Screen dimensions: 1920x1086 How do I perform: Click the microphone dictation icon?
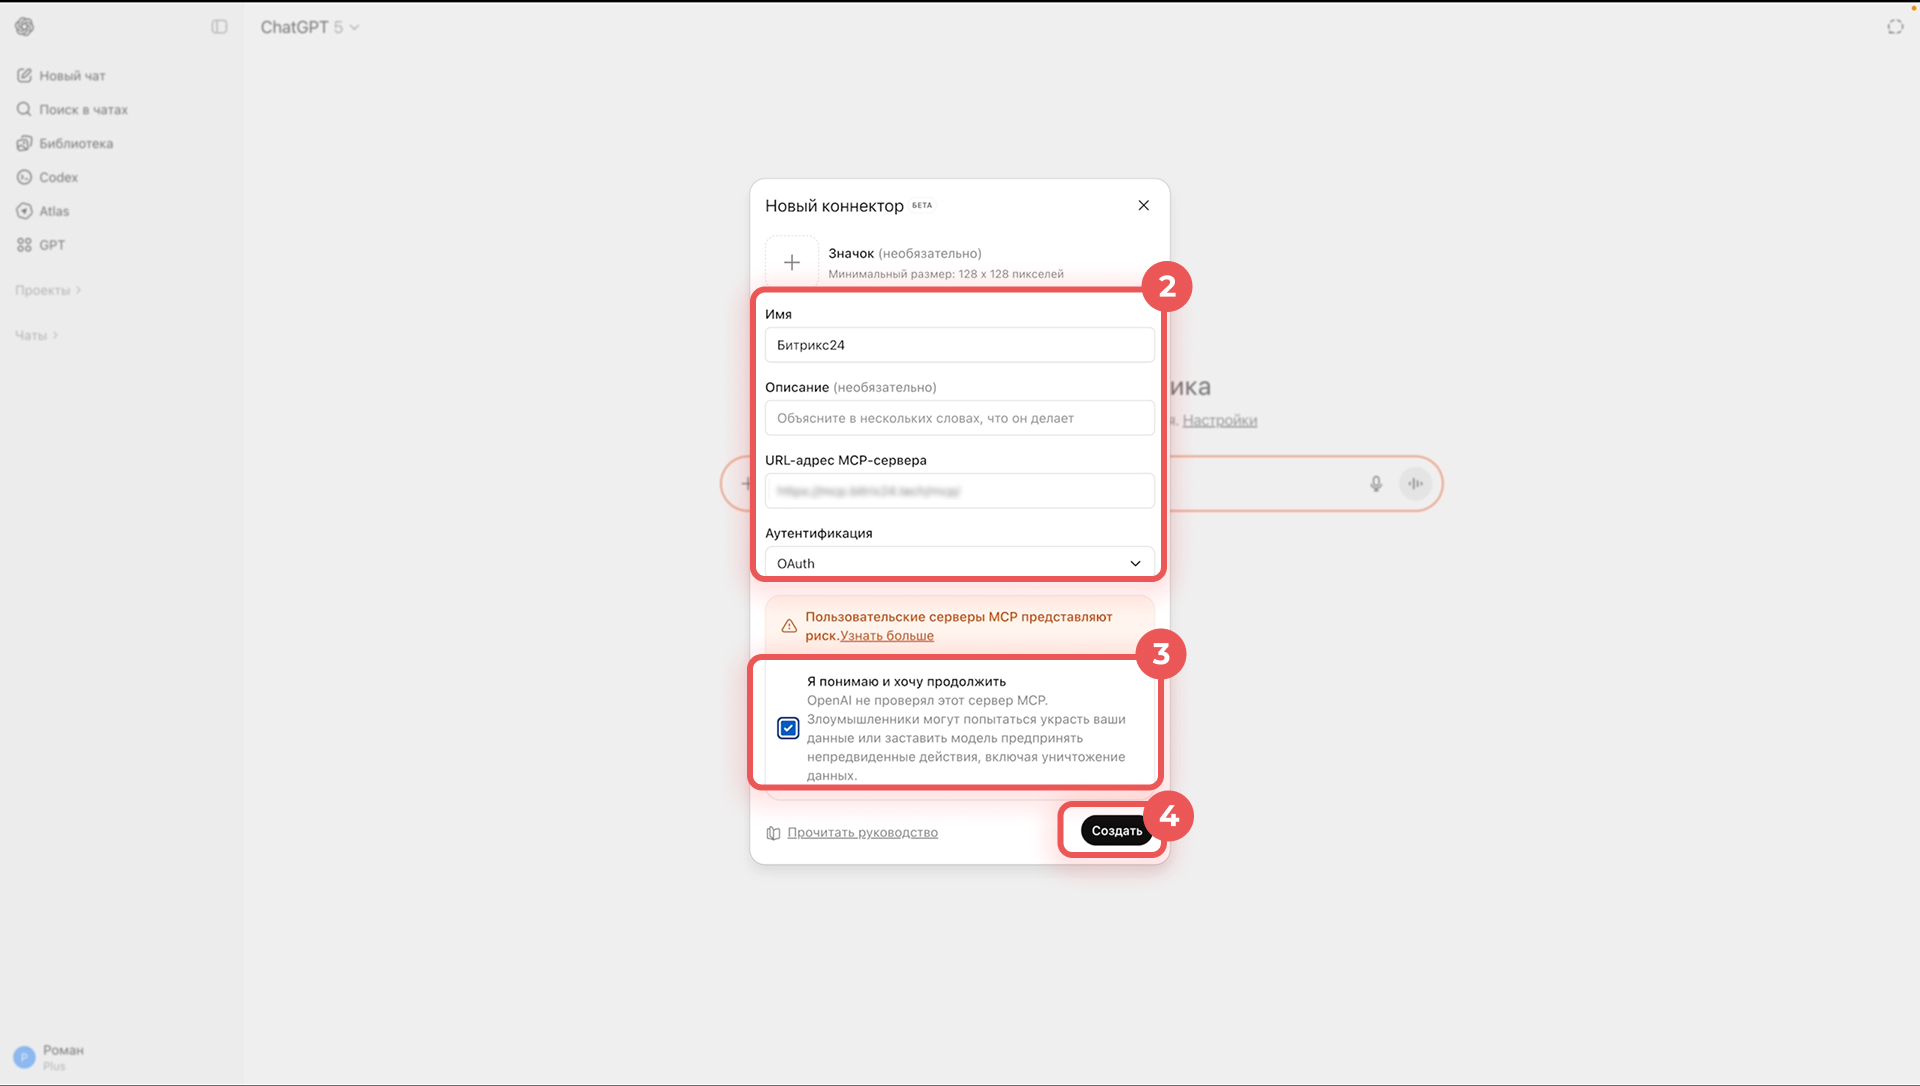tap(1376, 484)
